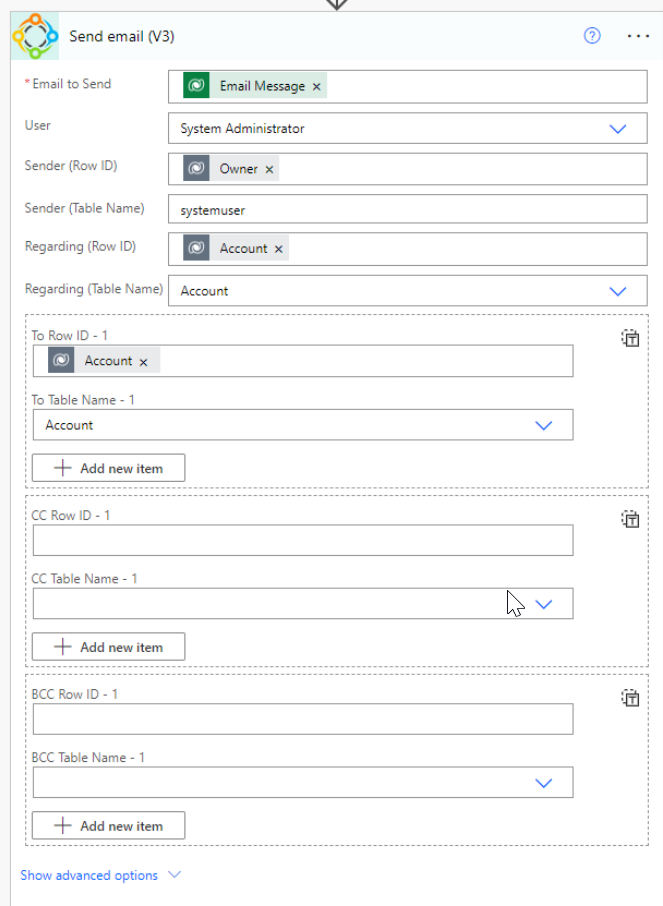Click the Sender (Table Name) systemuser field
663x906 pixels.
click(x=408, y=209)
